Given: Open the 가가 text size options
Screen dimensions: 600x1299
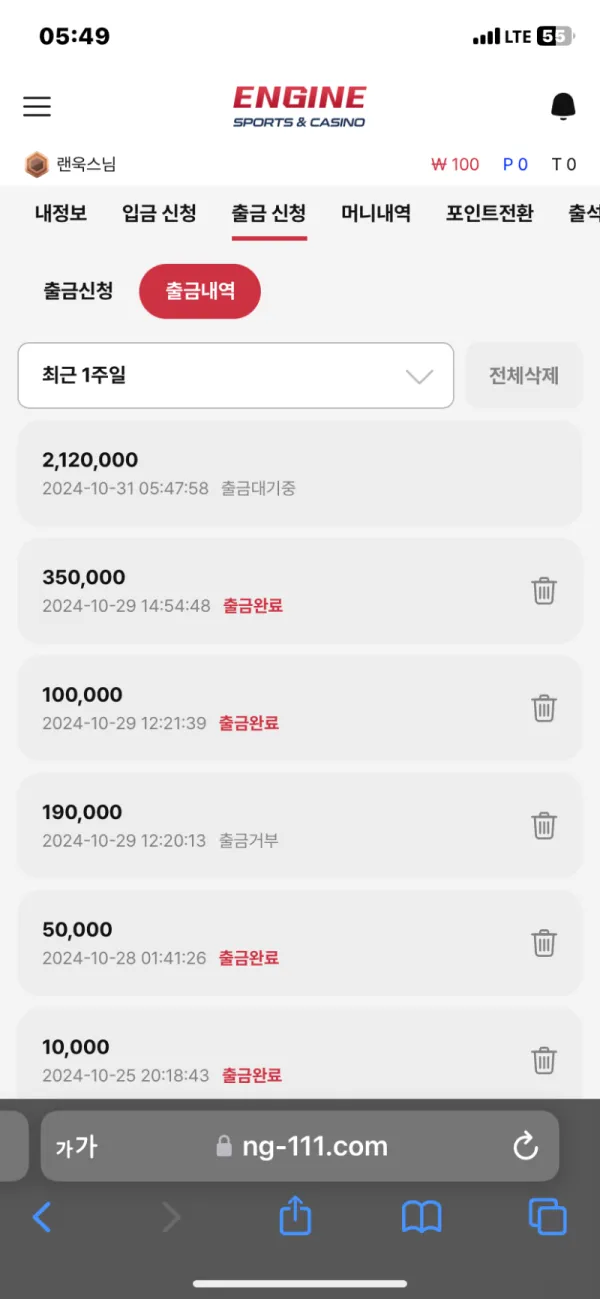Looking at the screenshot, I should [x=76, y=1147].
